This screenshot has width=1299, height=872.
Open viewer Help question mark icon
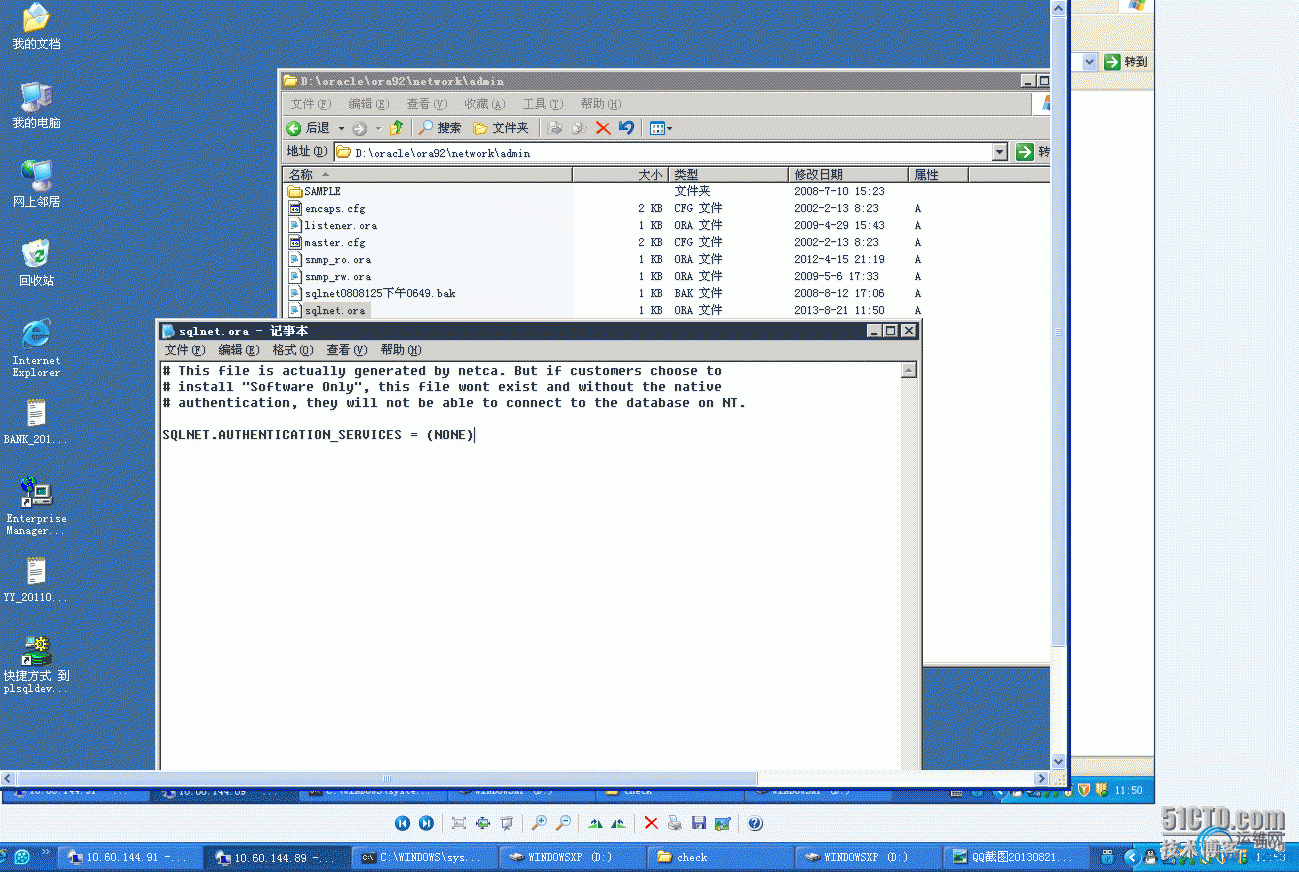click(x=755, y=823)
